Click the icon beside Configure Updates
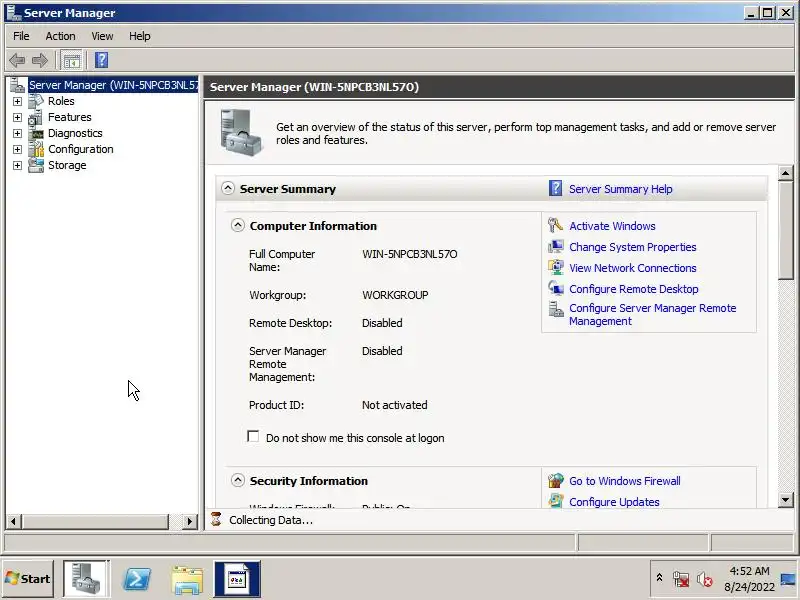The image size is (800, 600). [555, 502]
